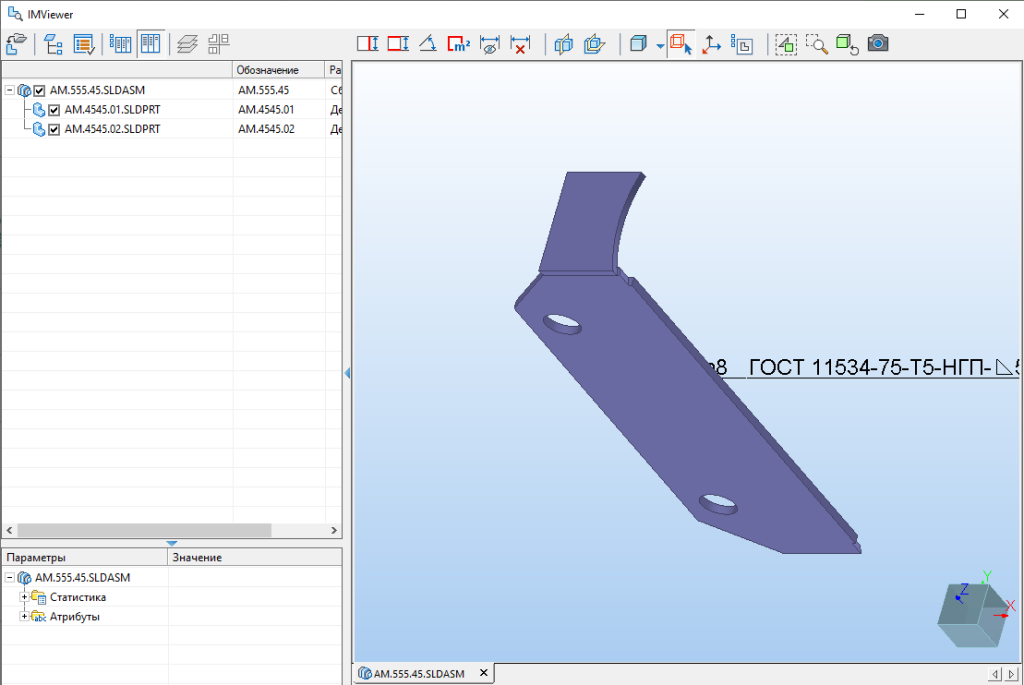Click the zoom to area magnifier icon
The height and width of the screenshot is (685, 1024).
(x=817, y=44)
